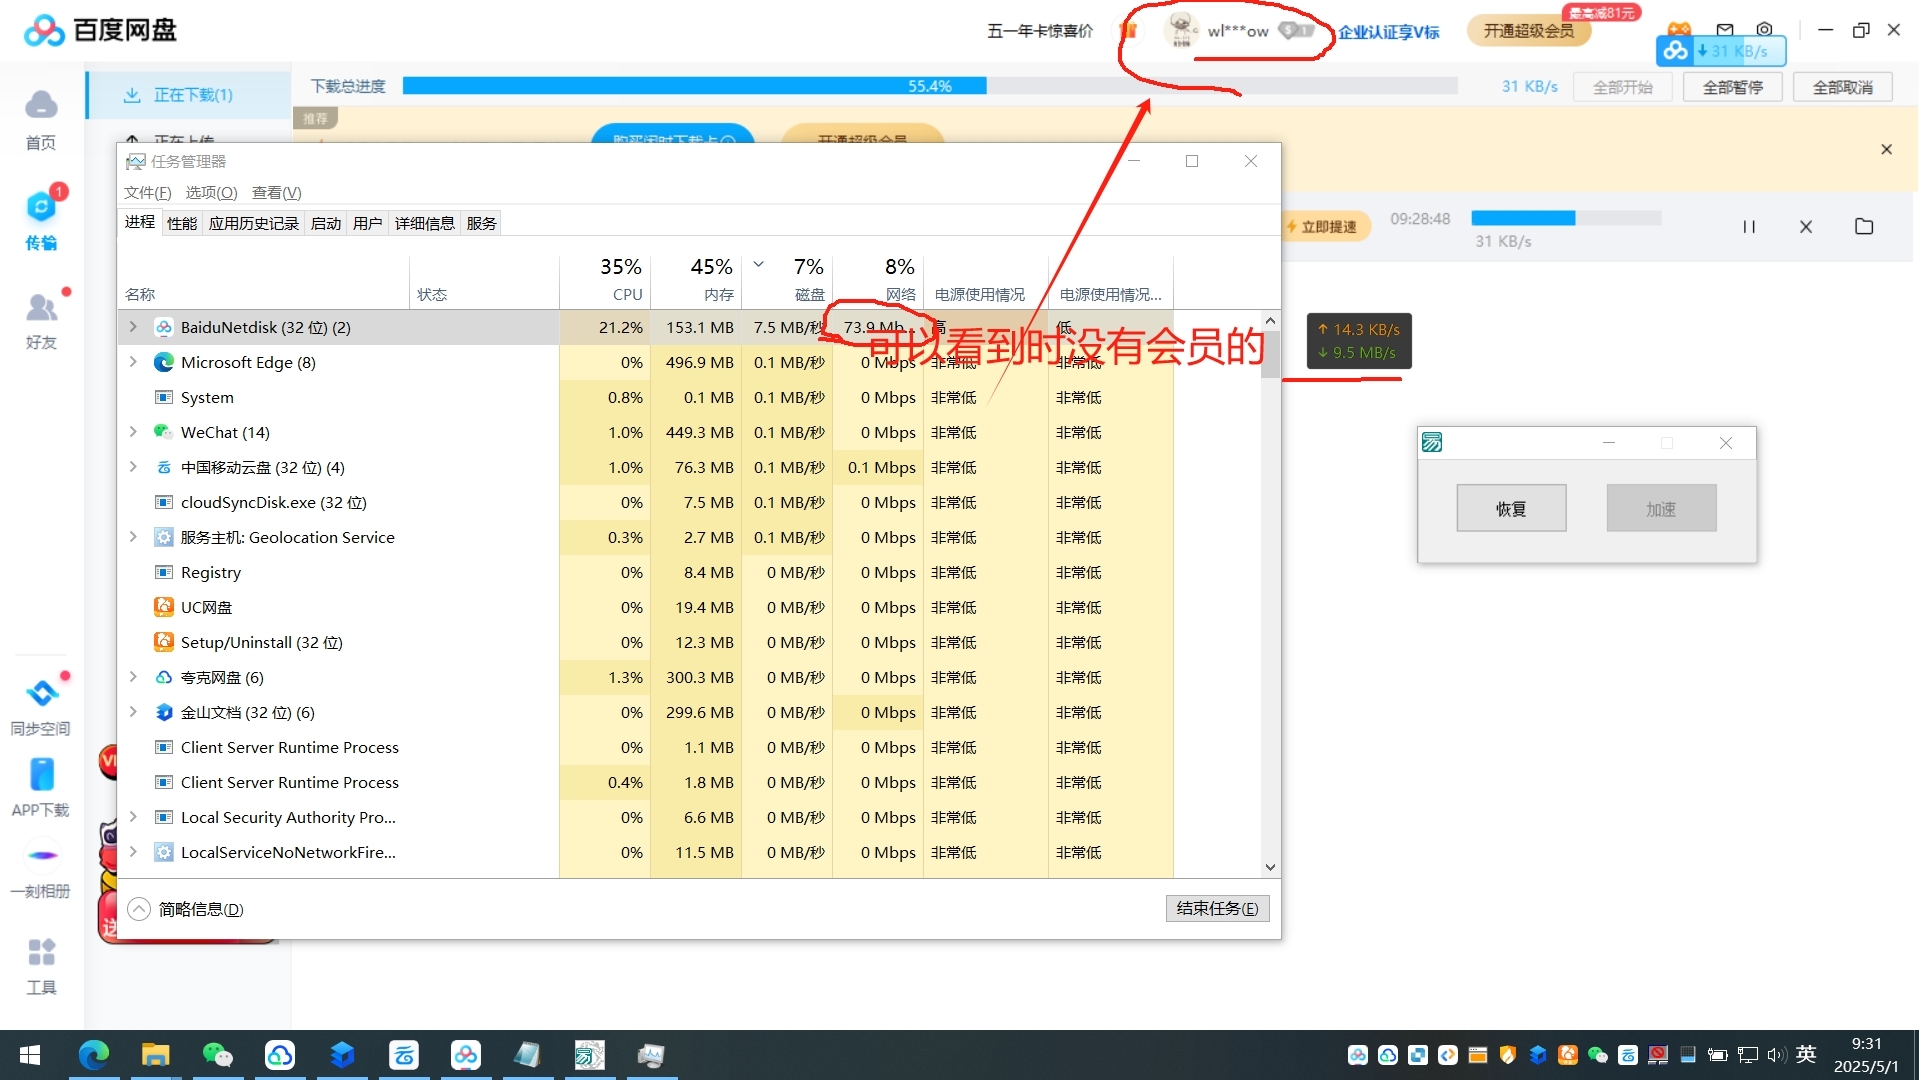Expand the BaiduNetdisk (32 位) process group
Image resolution: width=1919 pixels, height=1080 pixels.
click(x=133, y=327)
